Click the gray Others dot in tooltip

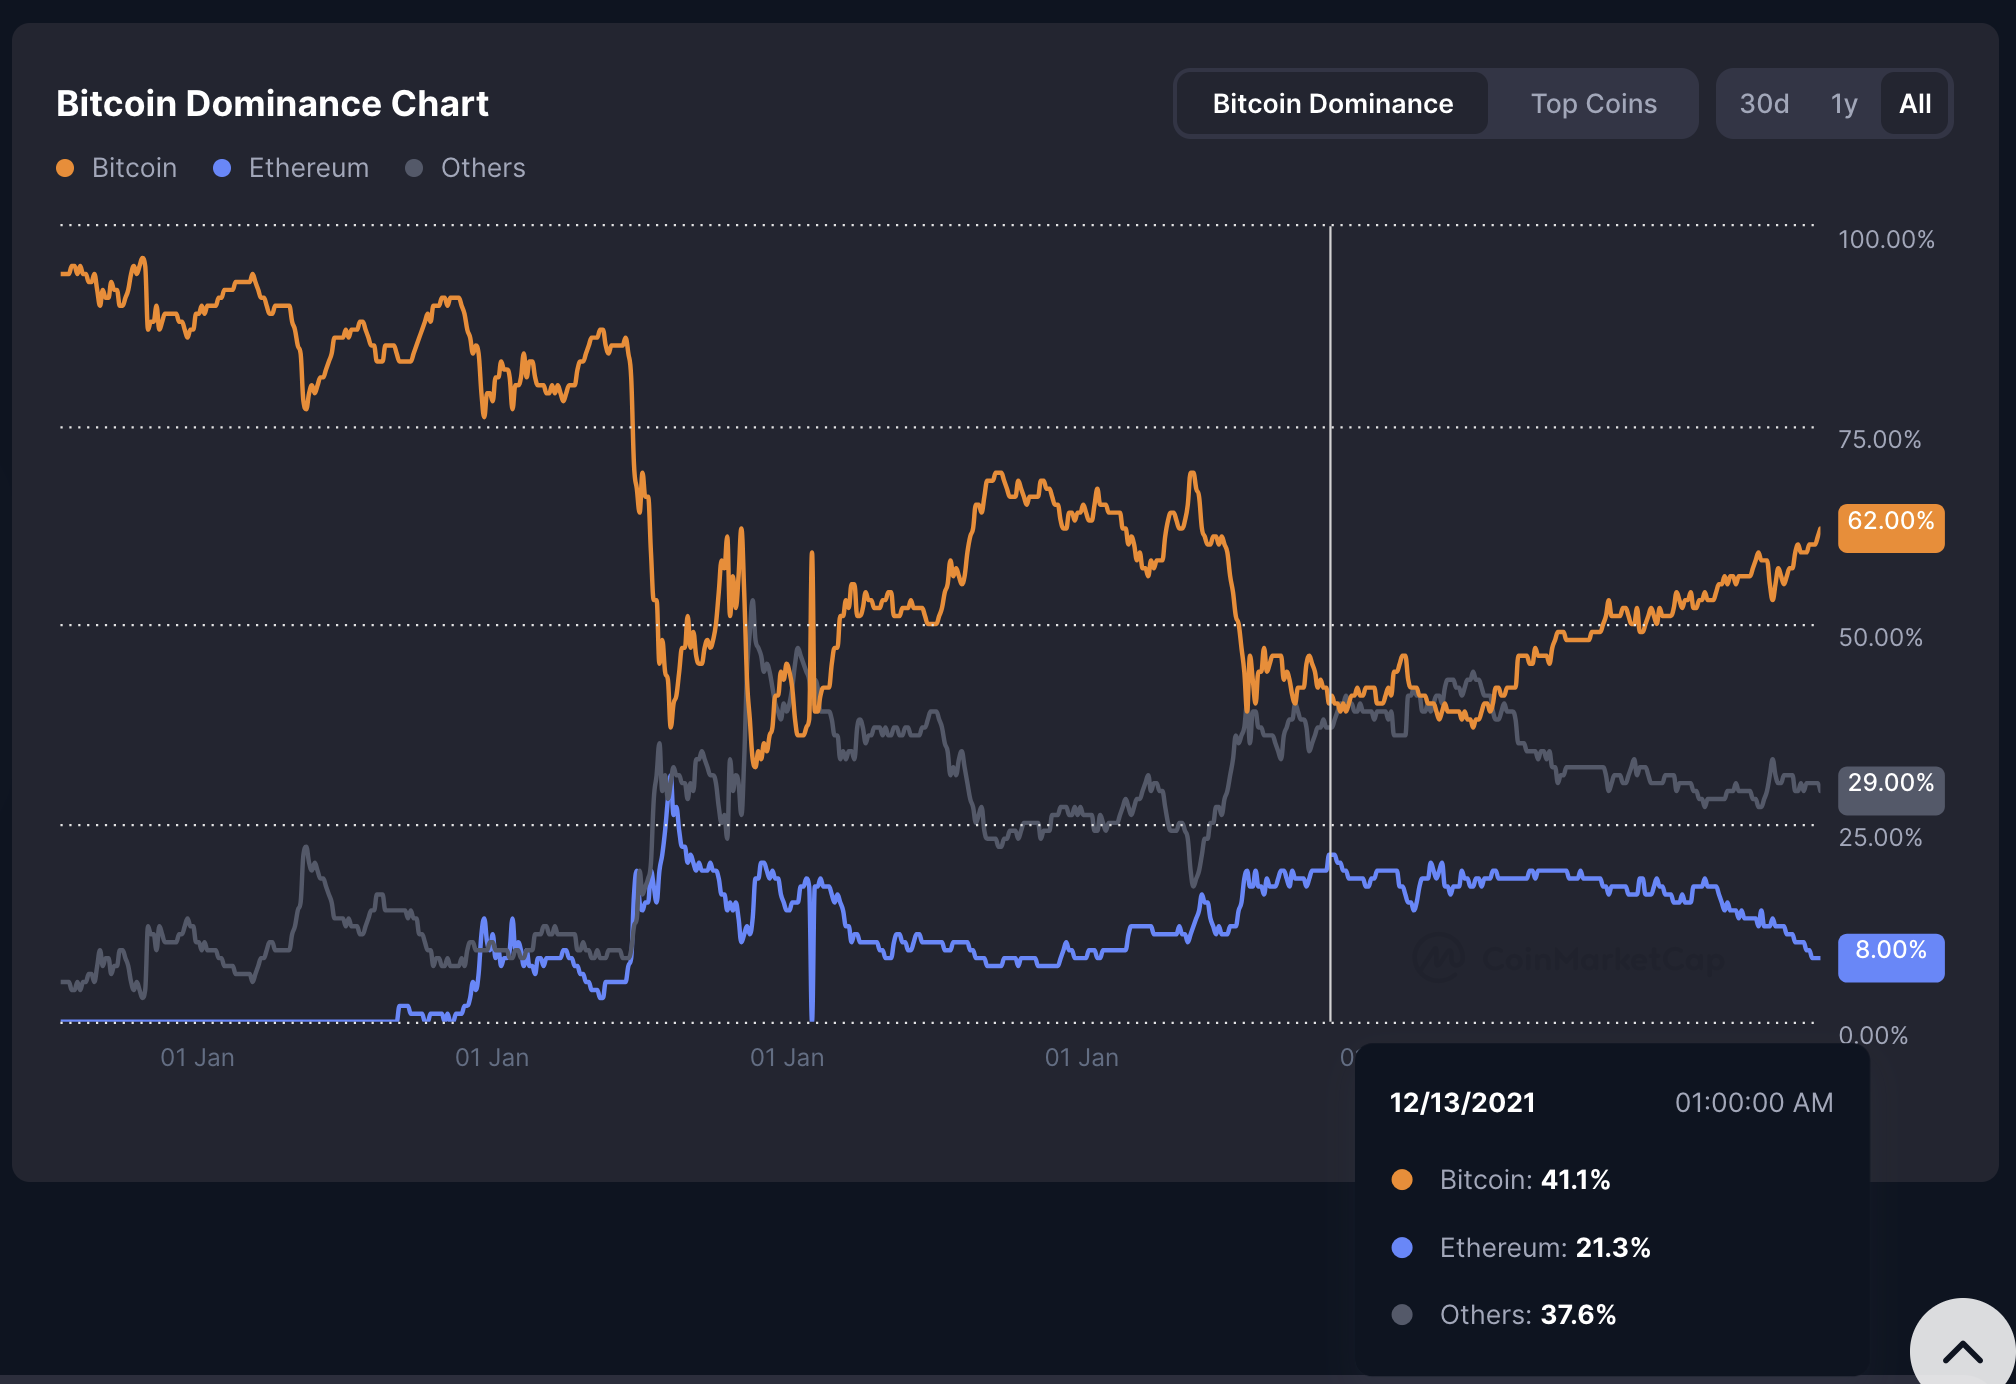(x=1402, y=1314)
